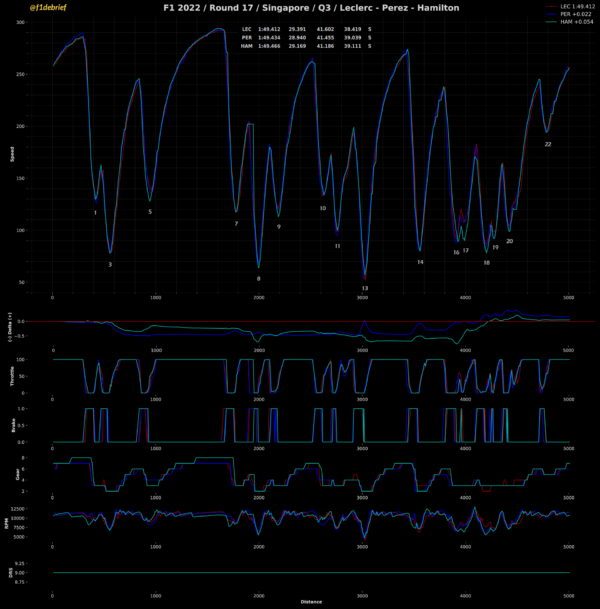Click the red LEC line sample in legend

[x=551, y=7]
